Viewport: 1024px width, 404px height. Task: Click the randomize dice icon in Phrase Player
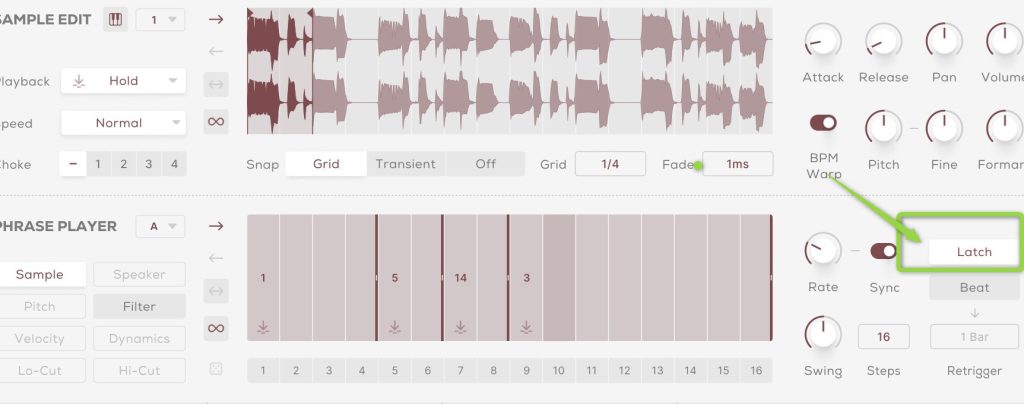point(216,369)
